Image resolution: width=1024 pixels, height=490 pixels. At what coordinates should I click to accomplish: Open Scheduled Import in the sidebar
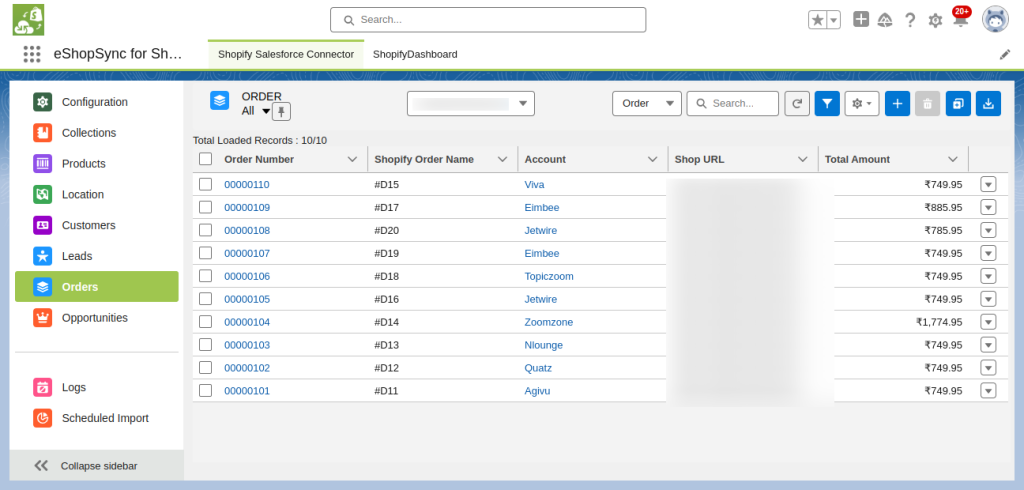click(97, 418)
